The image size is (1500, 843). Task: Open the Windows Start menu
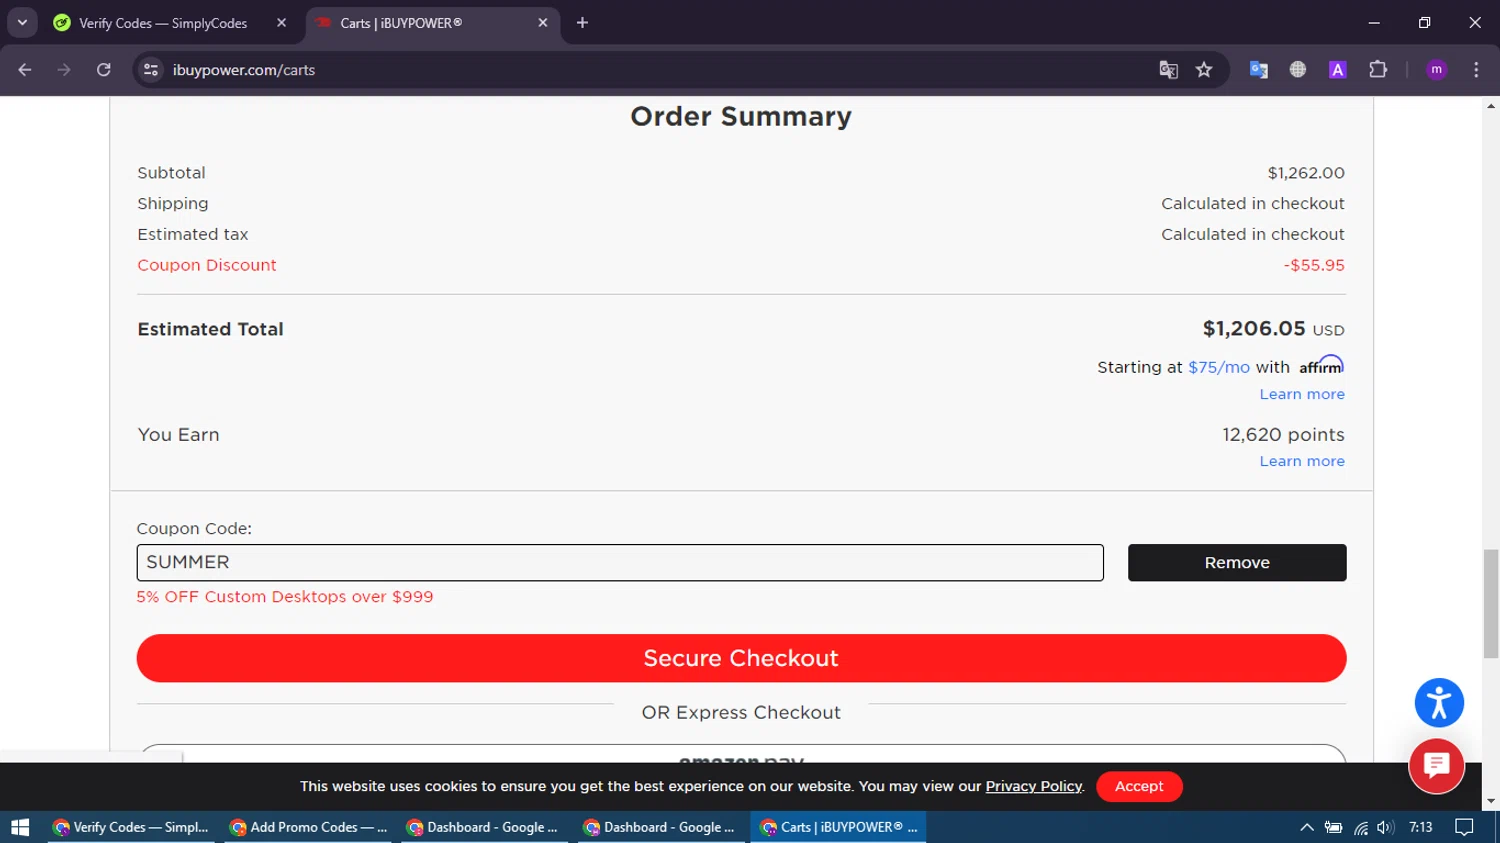point(20,827)
